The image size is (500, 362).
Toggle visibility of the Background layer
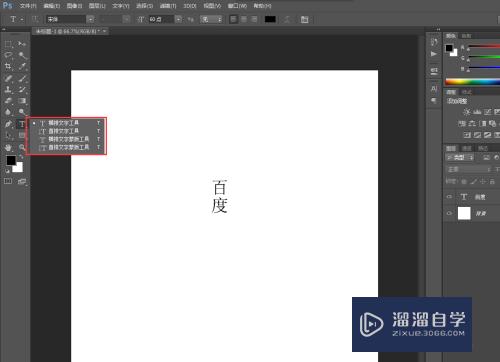point(449,213)
